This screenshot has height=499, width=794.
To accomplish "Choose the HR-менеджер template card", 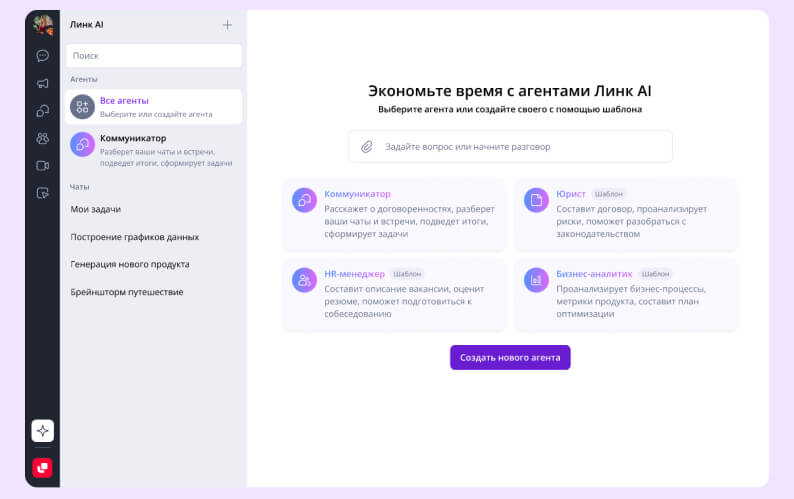I will tap(394, 294).
